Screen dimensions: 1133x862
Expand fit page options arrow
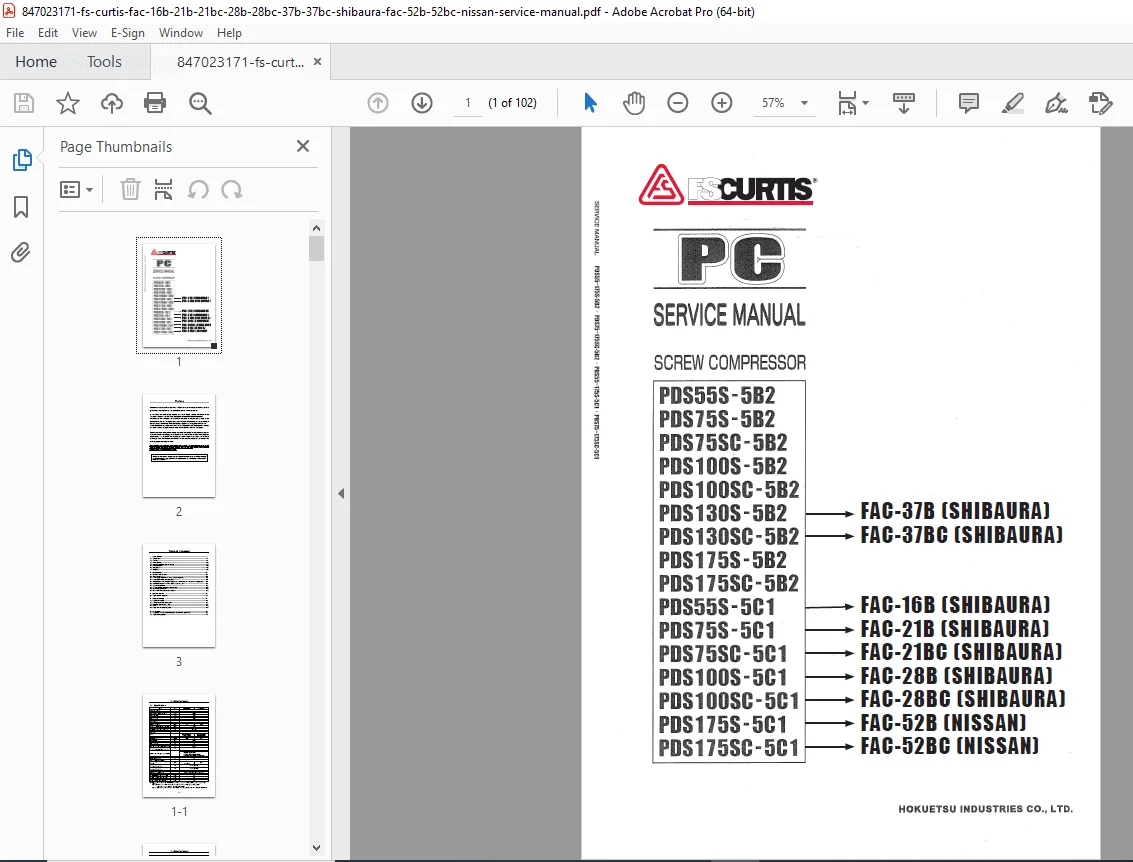pyautogui.click(x=866, y=103)
